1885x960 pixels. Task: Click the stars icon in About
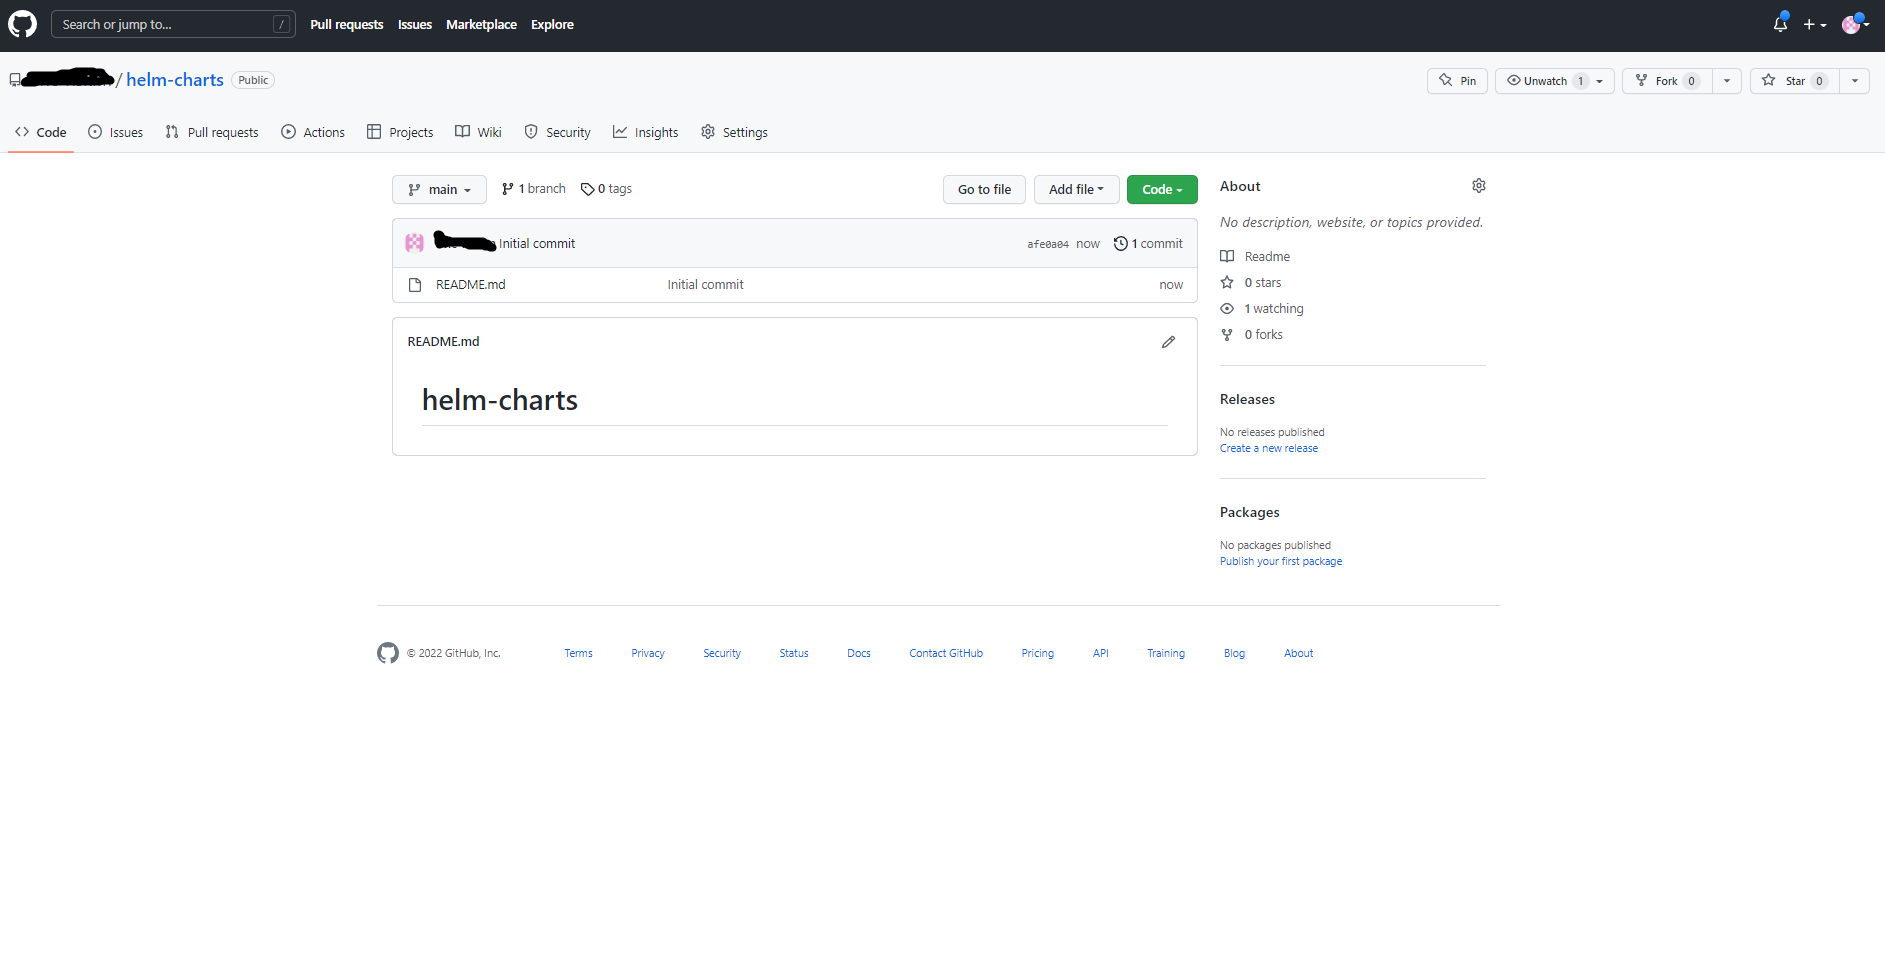(x=1227, y=283)
